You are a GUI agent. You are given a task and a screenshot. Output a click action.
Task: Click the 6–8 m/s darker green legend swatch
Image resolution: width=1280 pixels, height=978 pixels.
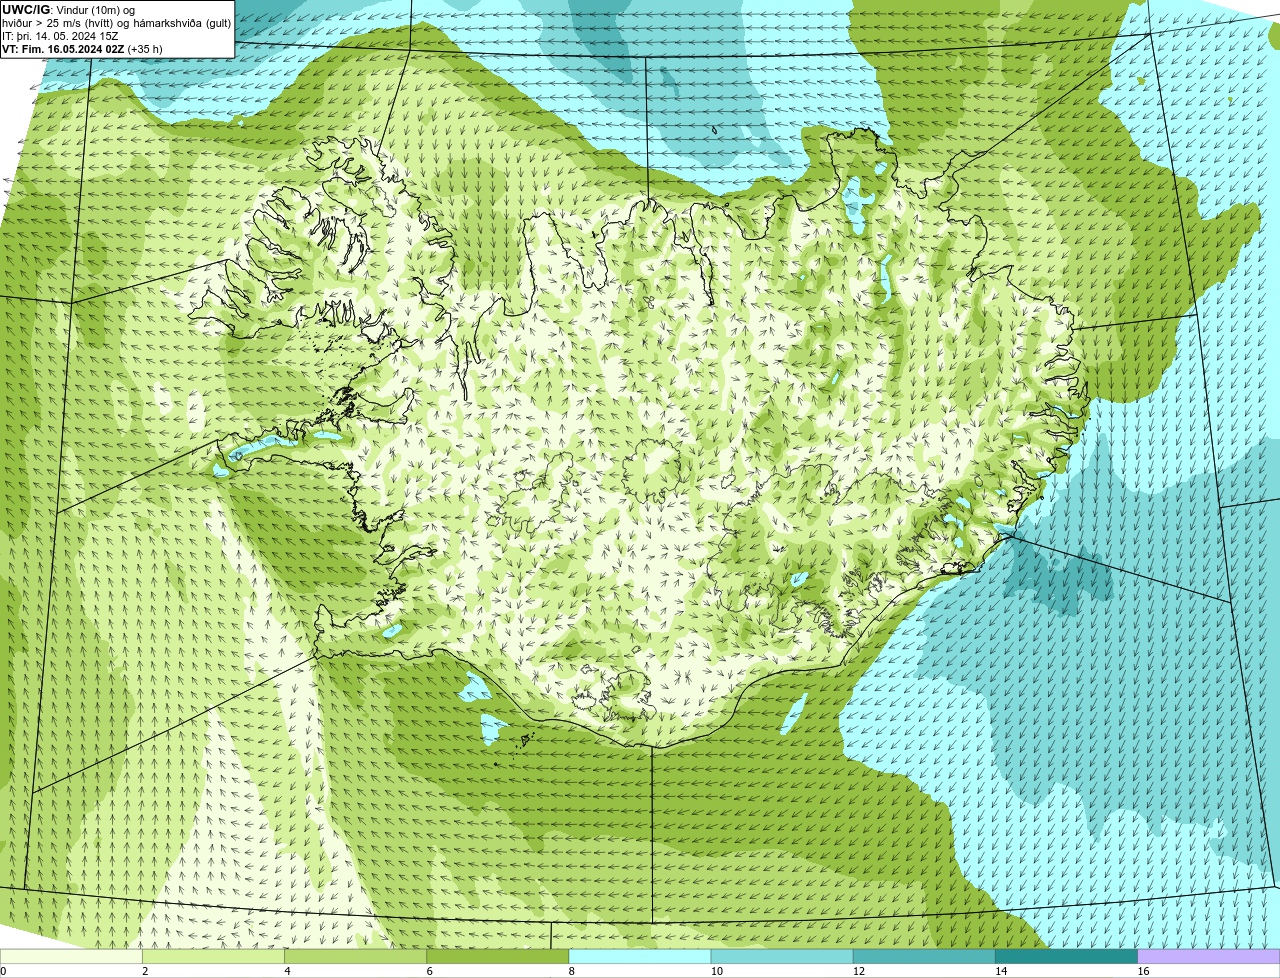[498, 957]
